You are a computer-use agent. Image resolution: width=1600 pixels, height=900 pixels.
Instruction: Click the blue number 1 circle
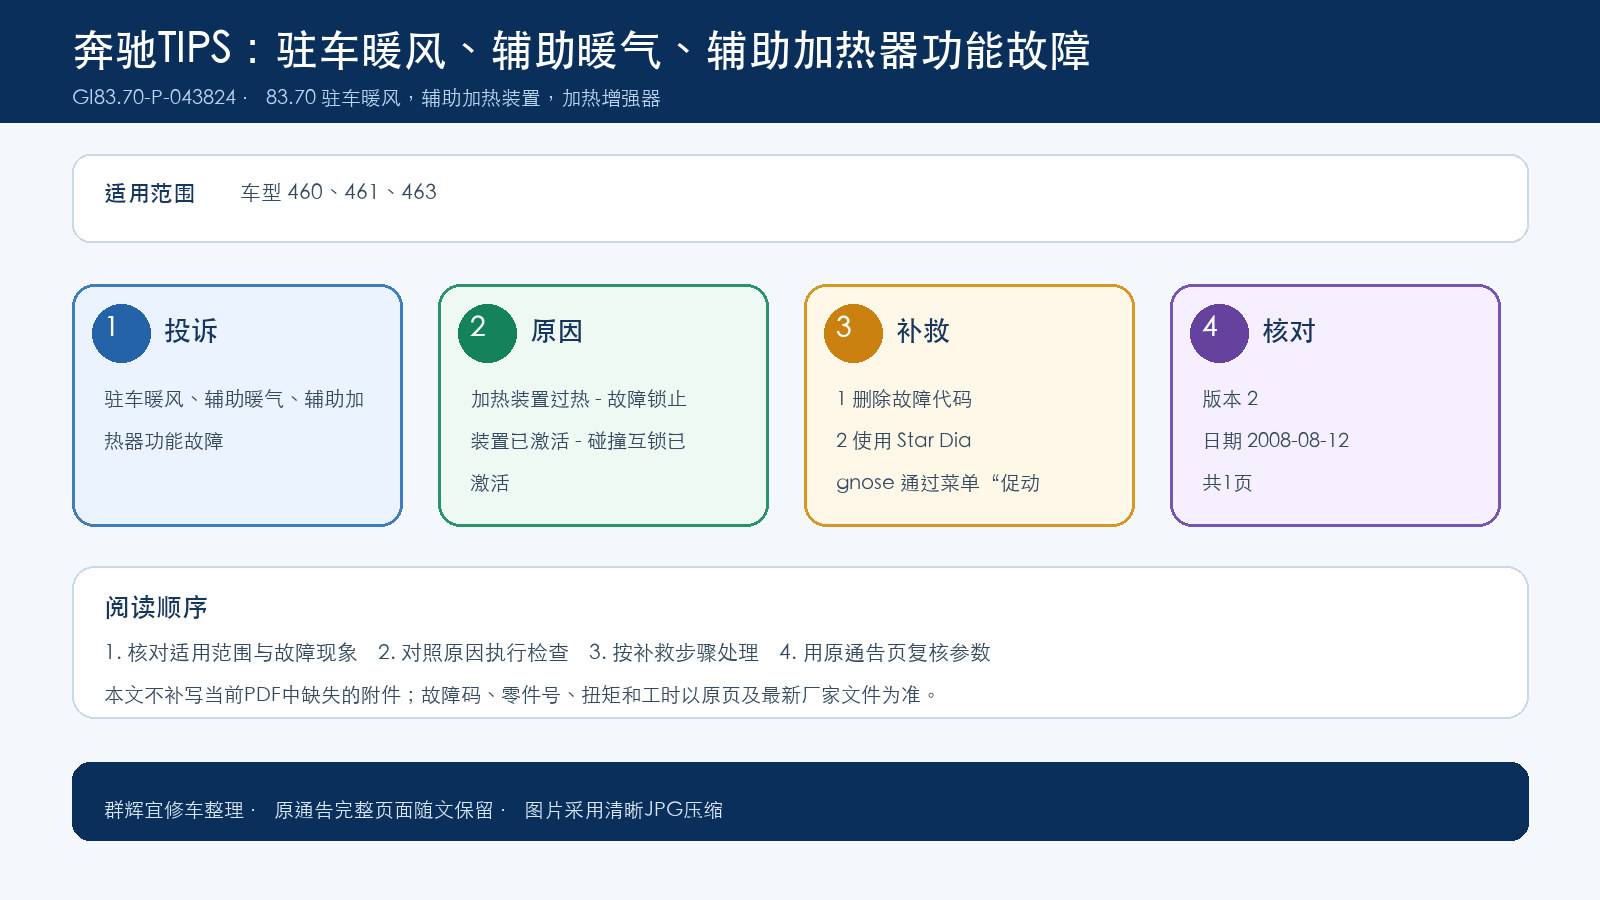121,333
